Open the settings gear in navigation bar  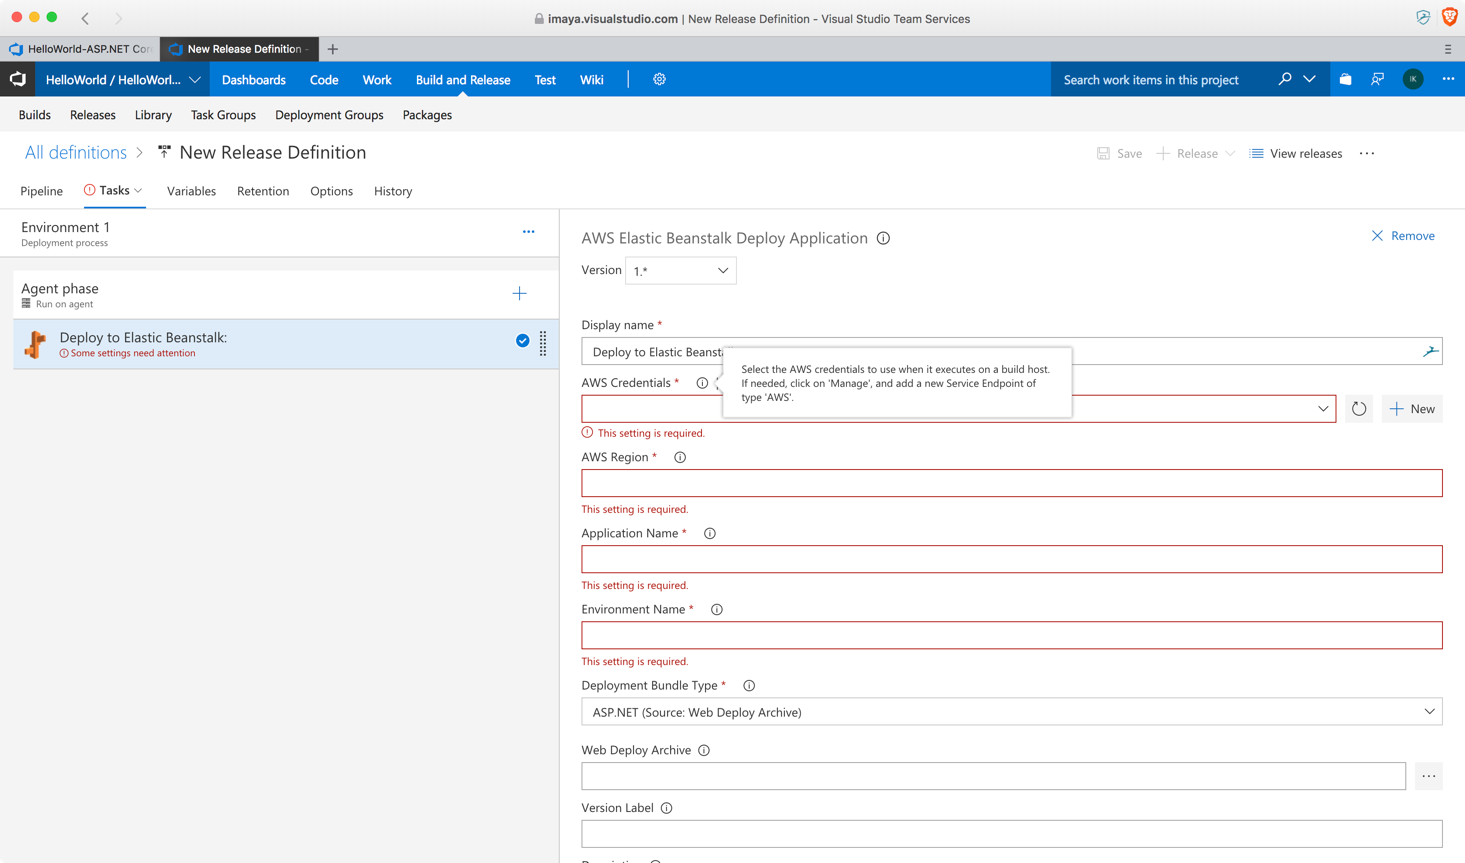(x=659, y=79)
